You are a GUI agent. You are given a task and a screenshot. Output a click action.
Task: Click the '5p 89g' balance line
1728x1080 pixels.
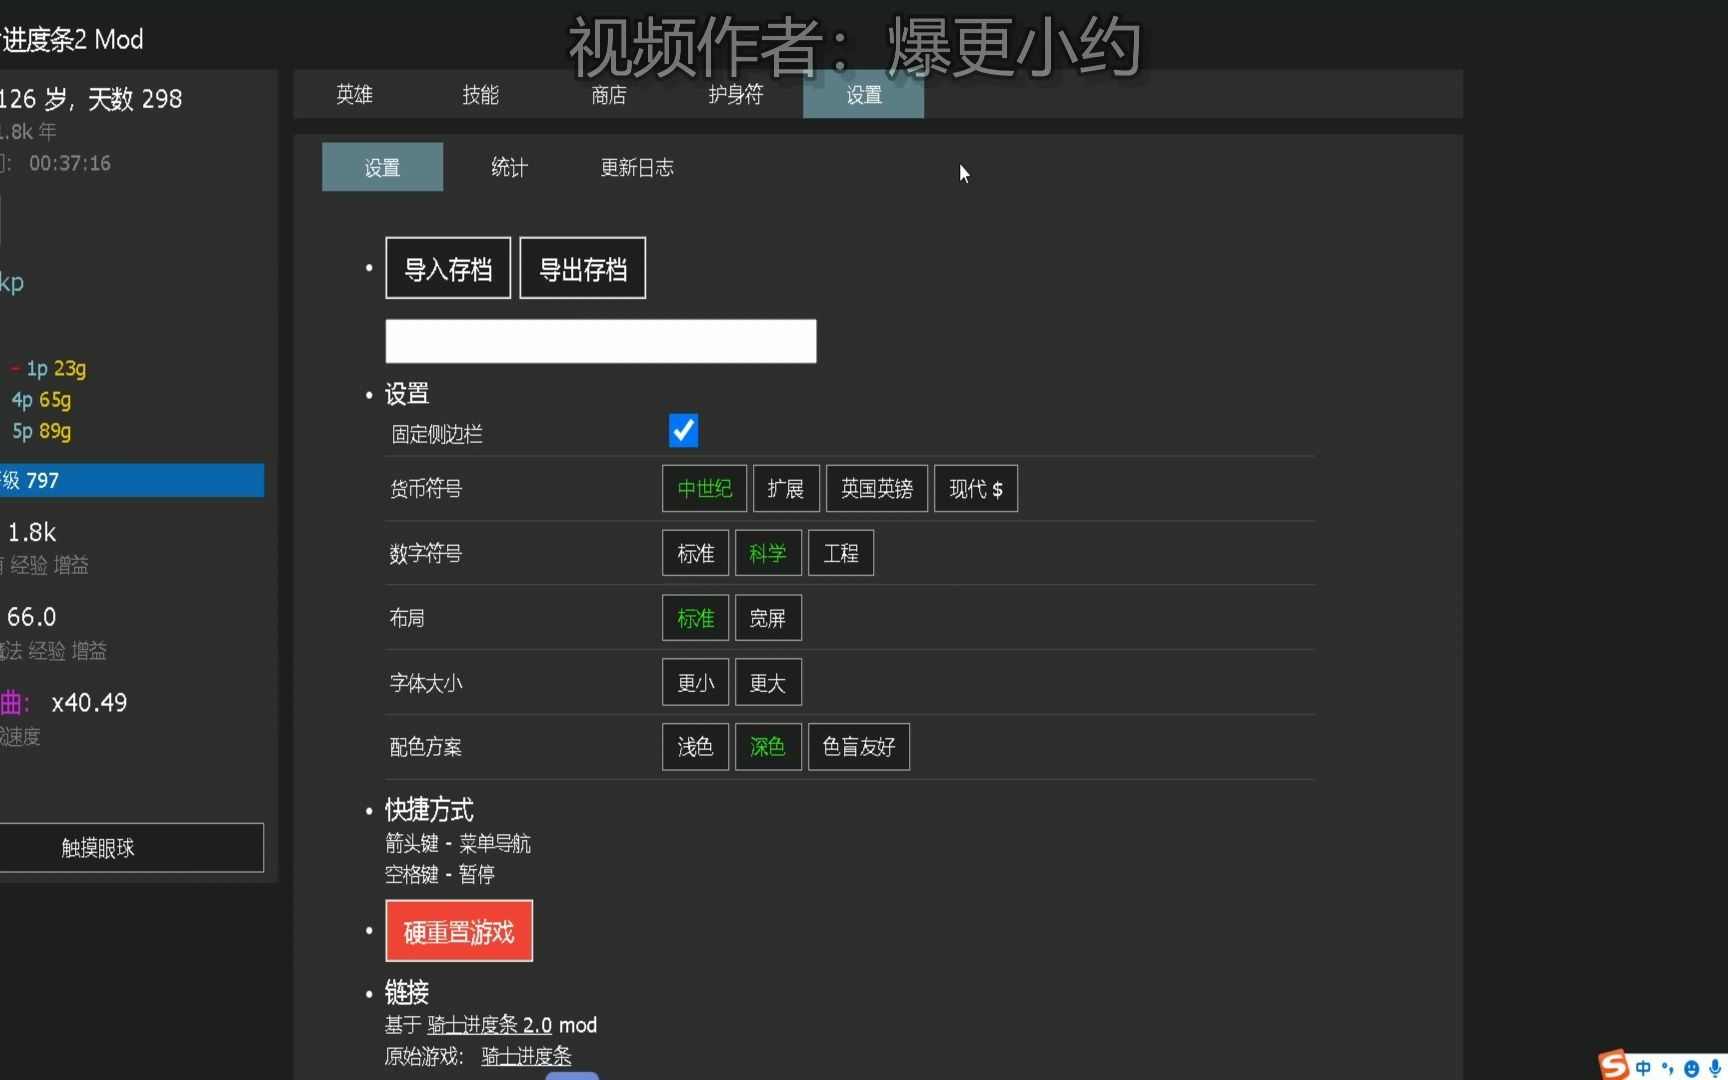point(41,431)
